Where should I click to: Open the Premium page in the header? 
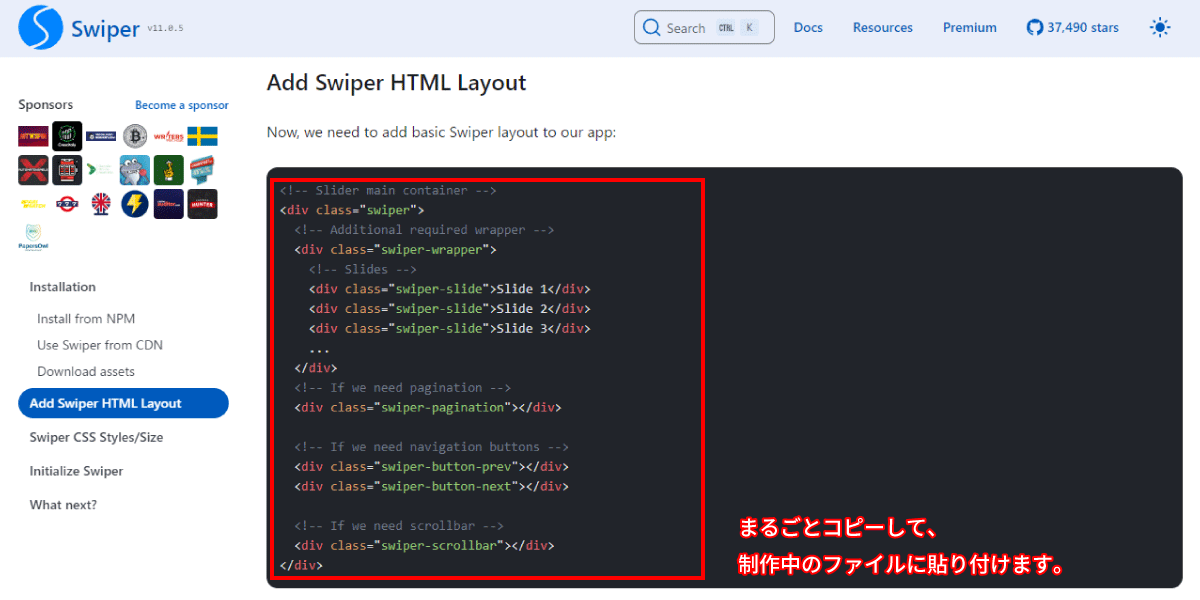pos(970,28)
